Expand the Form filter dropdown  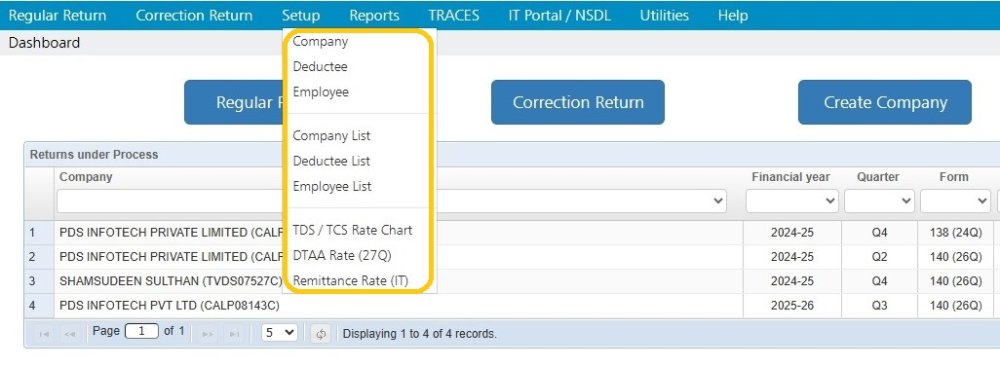[x=955, y=201]
